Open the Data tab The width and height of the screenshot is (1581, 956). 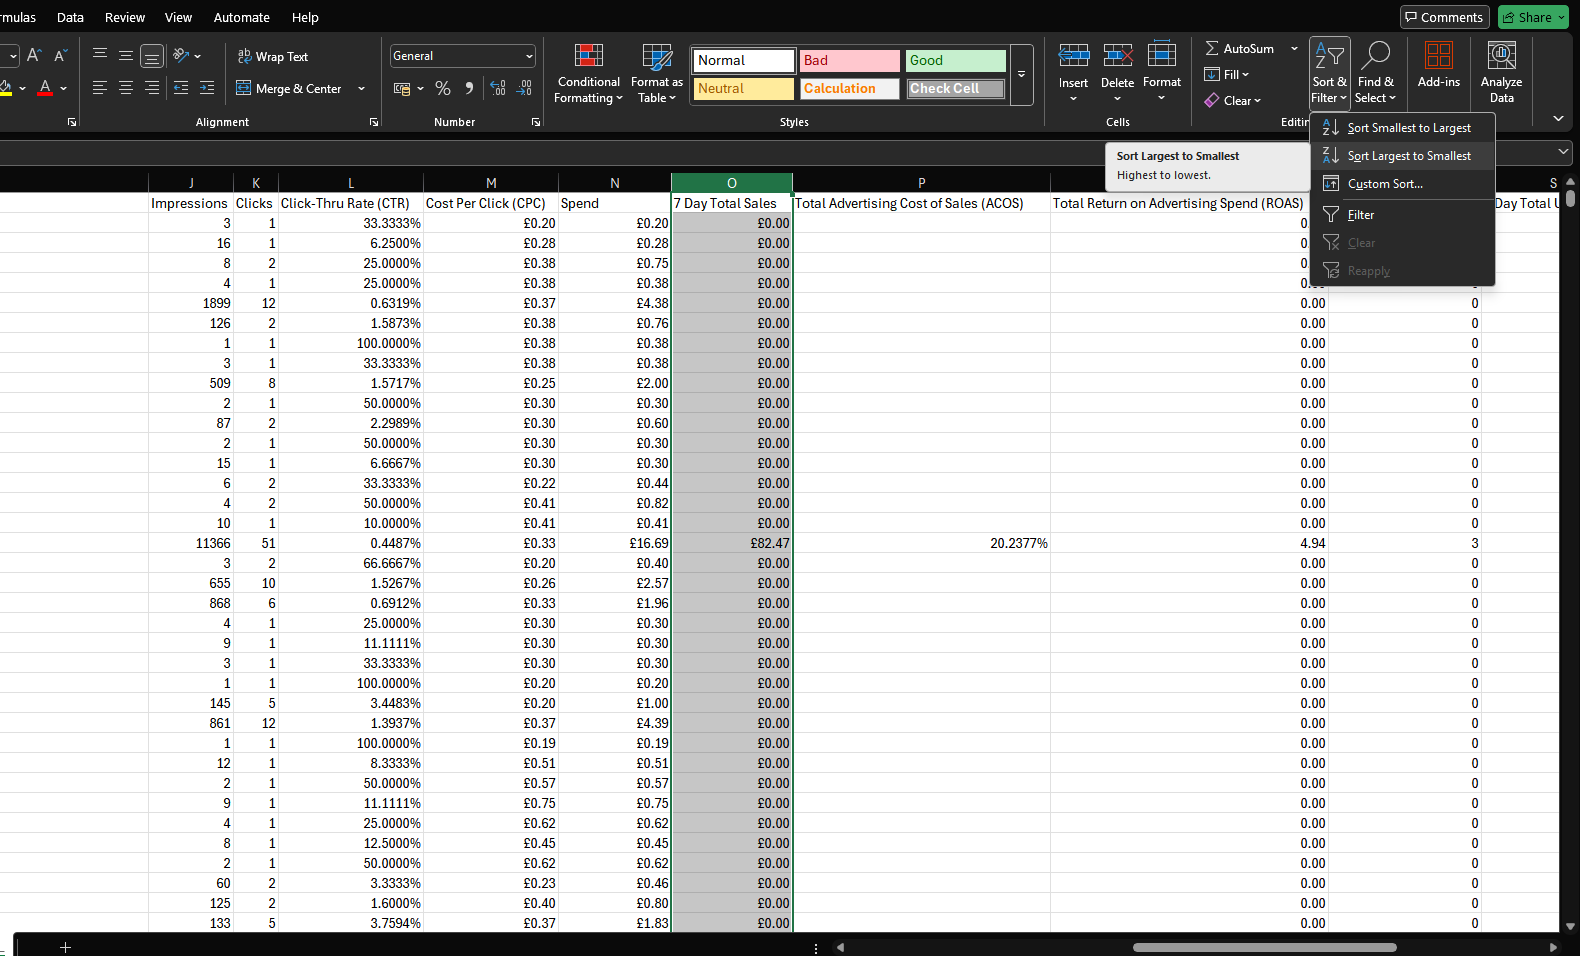coord(70,17)
